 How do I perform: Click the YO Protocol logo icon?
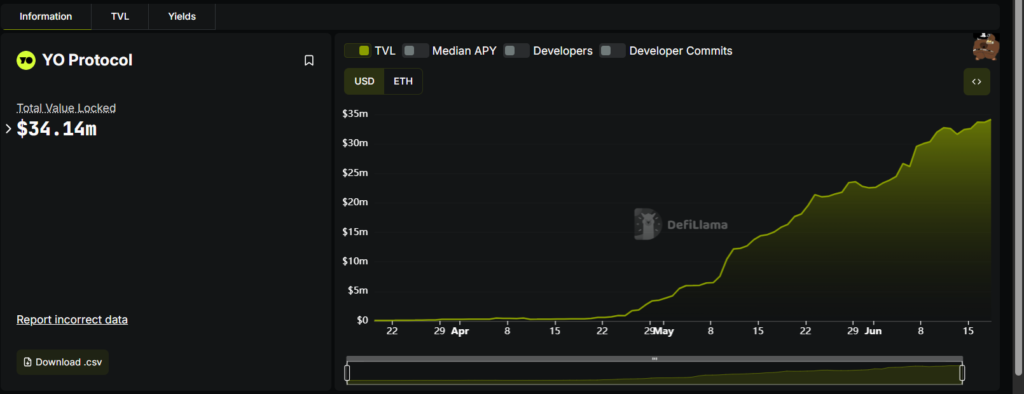click(25, 60)
